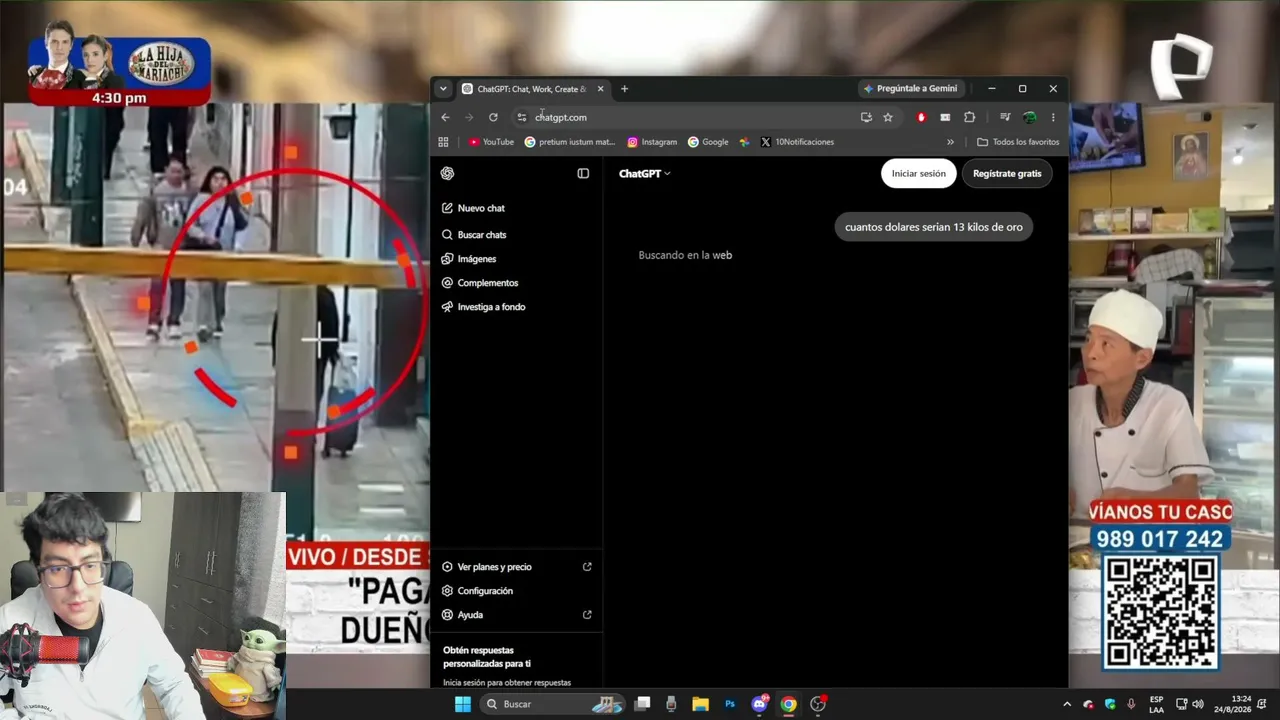1280x720 pixels.
Task: Click the Iniciar sesión button
Action: [918, 173]
